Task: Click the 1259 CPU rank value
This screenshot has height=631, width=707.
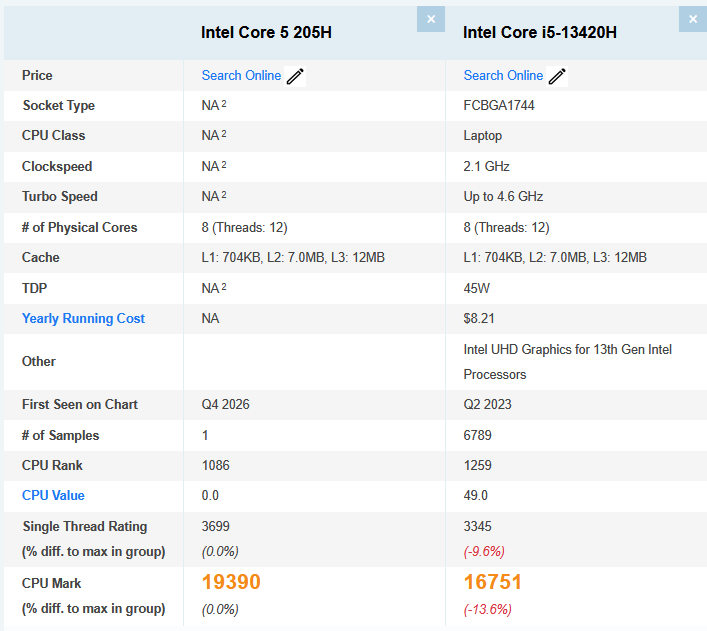Action: point(477,465)
